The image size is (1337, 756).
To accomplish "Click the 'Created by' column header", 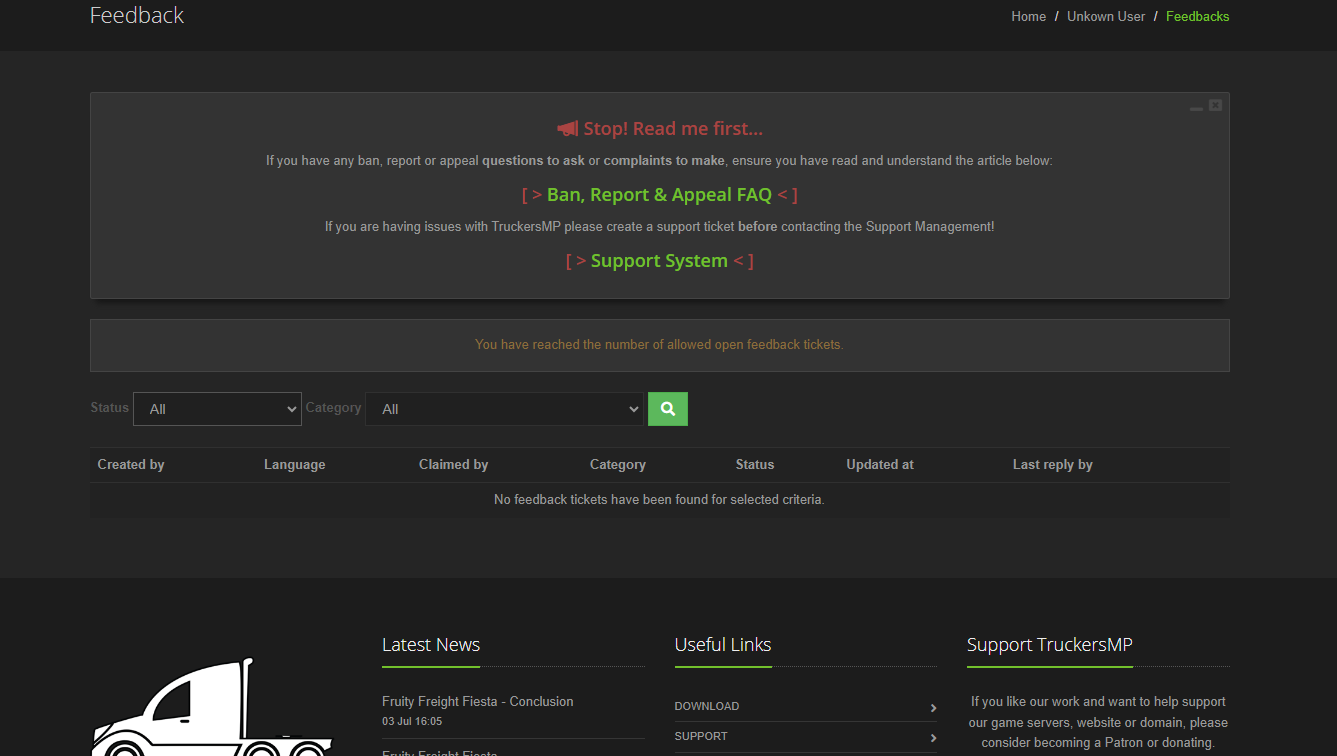I will pos(131,465).
